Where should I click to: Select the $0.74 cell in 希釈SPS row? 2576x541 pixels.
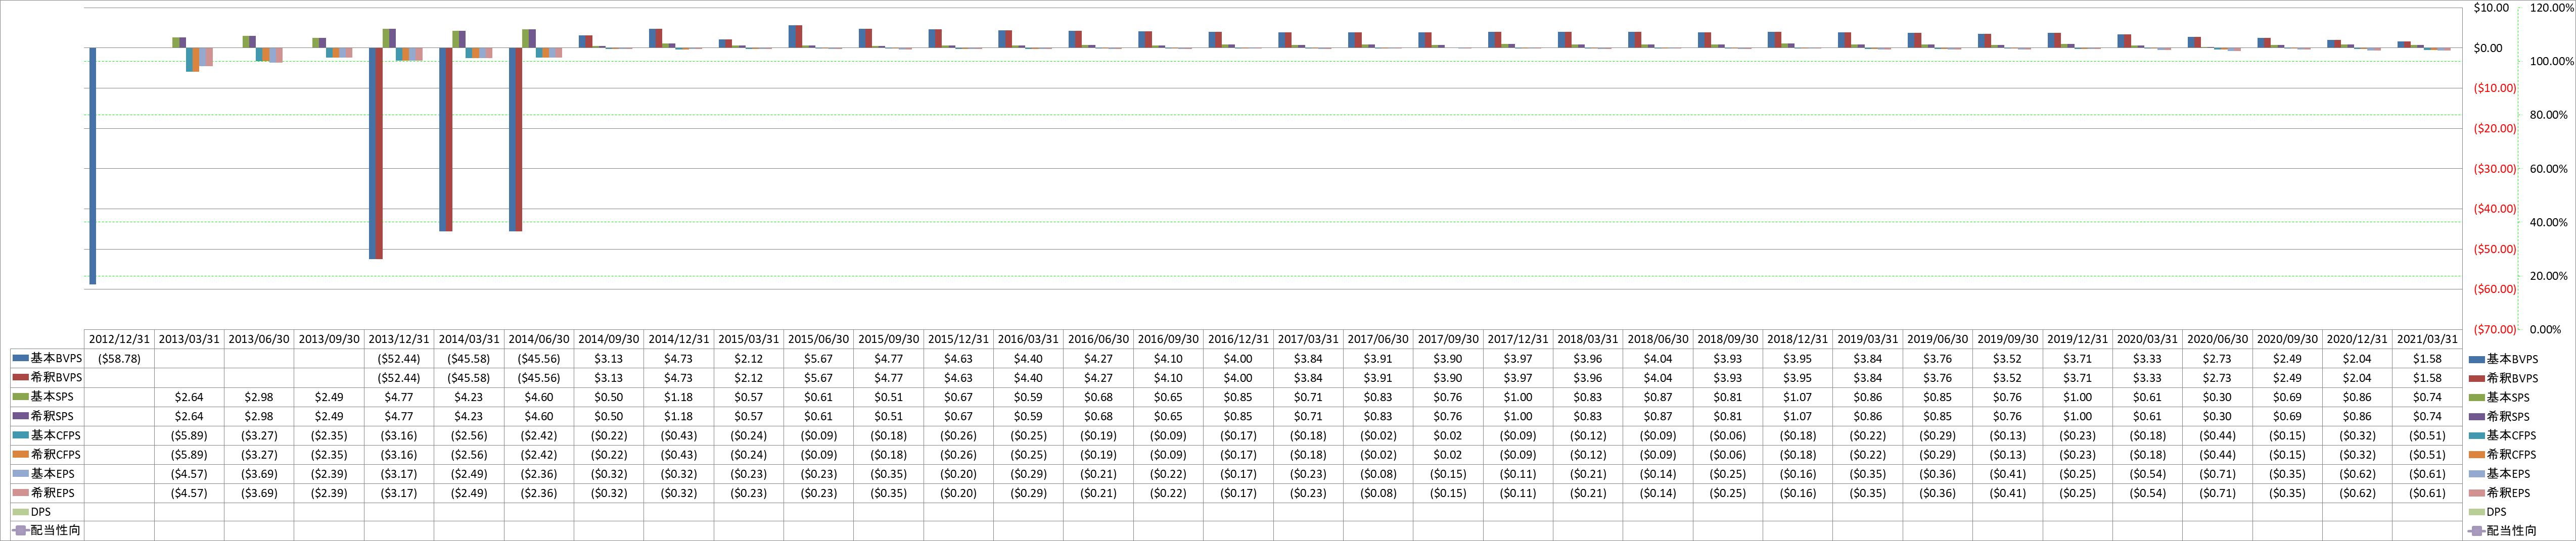(x=2427, y=416)
